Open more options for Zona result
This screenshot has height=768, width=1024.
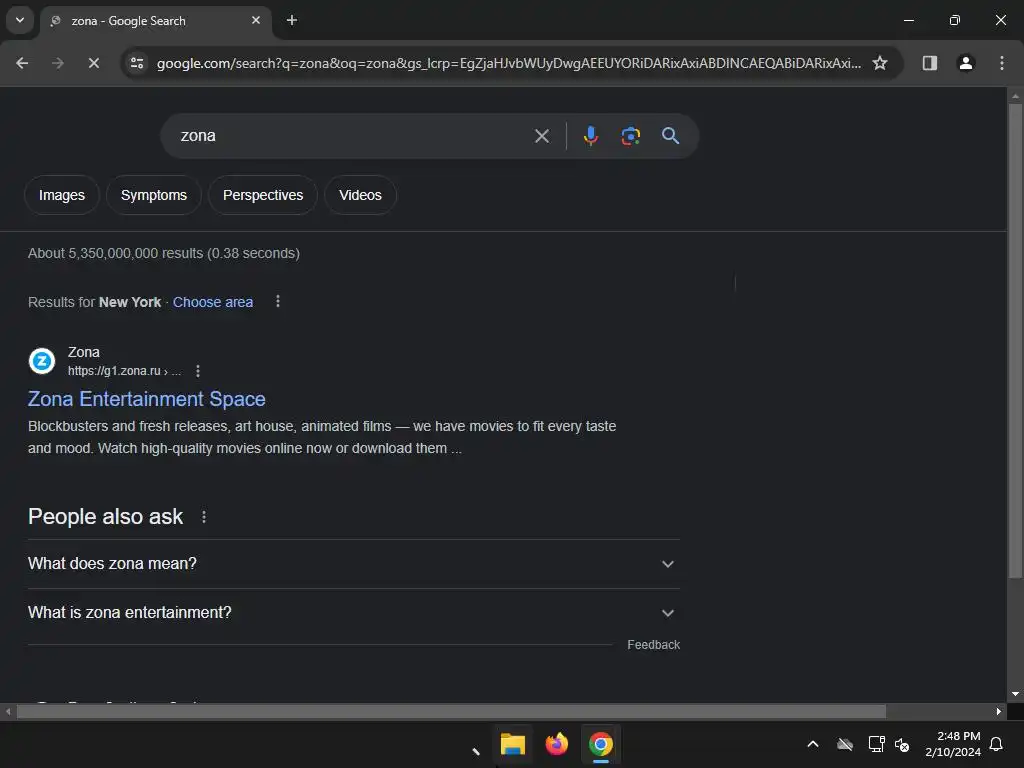point(198,371)
